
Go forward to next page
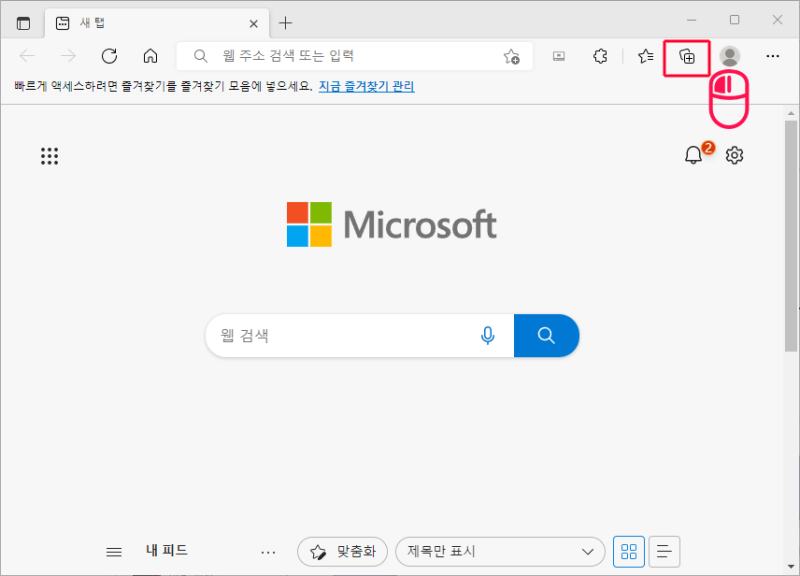coord(68,56)
